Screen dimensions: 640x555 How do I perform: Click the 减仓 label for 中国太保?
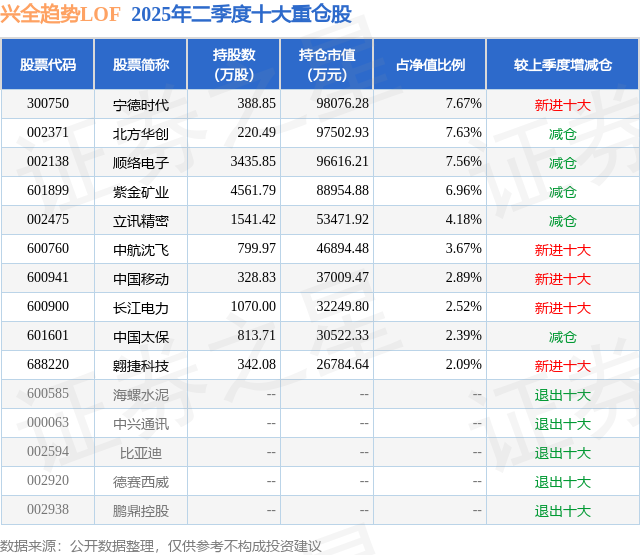point(562,337)
